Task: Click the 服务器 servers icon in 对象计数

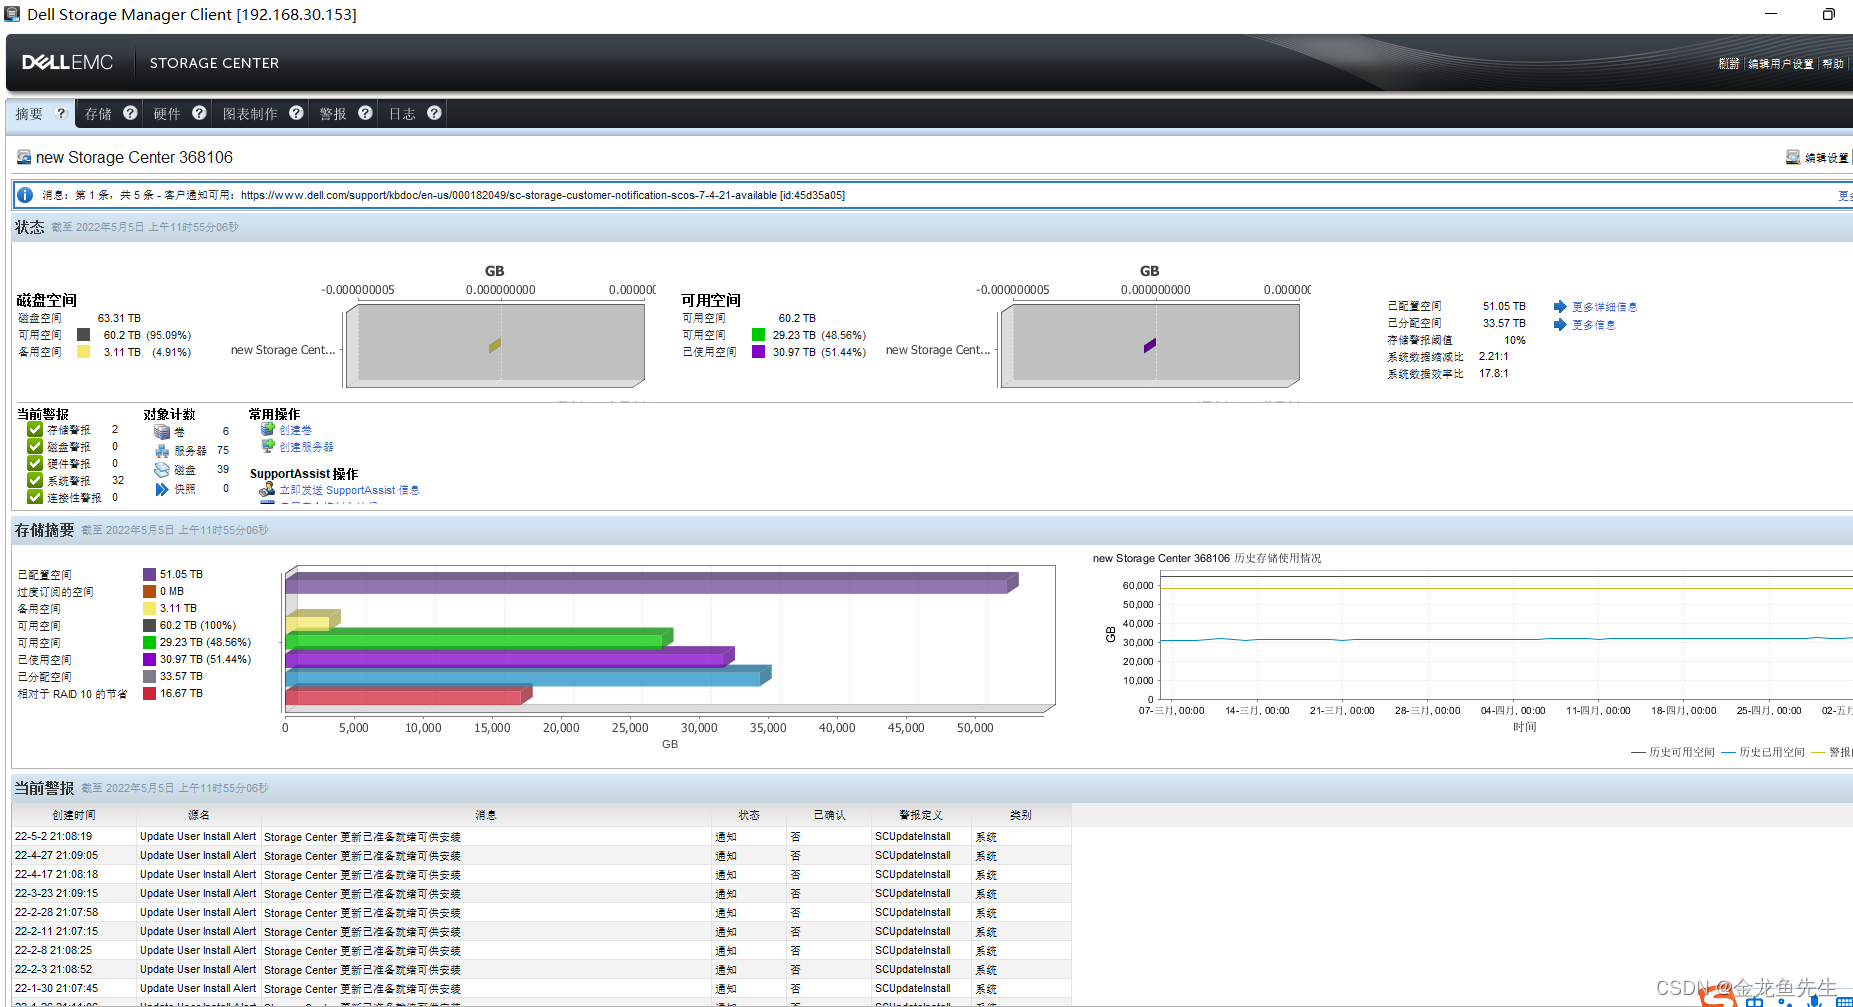Action: [x=162, y=451]
